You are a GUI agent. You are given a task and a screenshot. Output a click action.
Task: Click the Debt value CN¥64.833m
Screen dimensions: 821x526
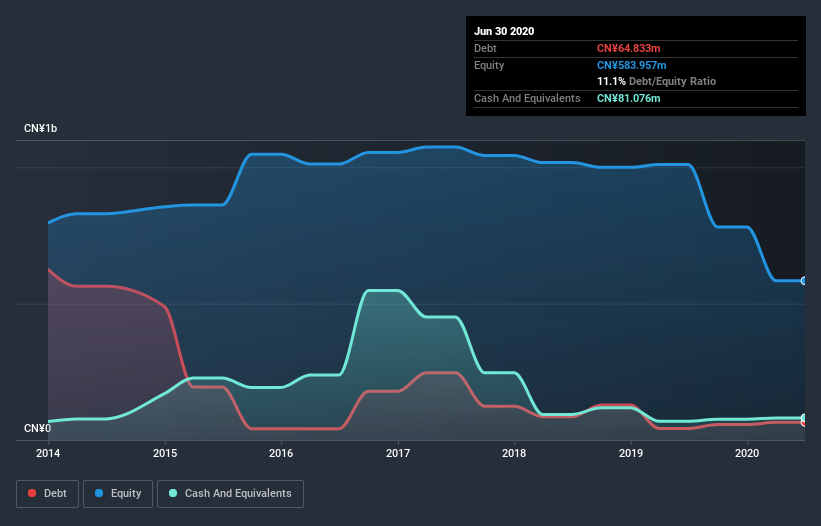(x=628, y=48)
